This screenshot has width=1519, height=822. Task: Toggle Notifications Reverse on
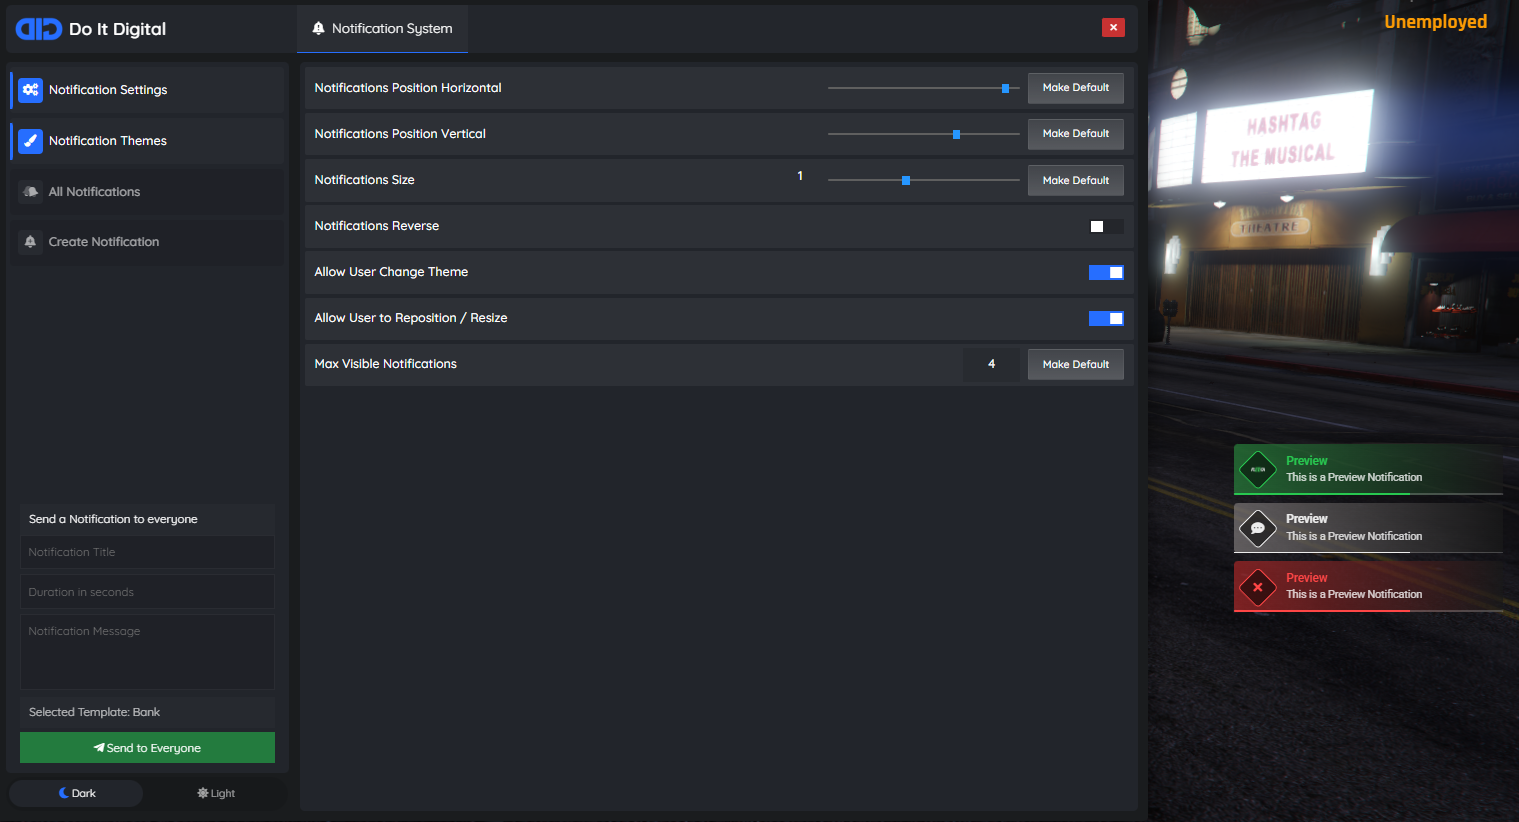pos(1106,226)
